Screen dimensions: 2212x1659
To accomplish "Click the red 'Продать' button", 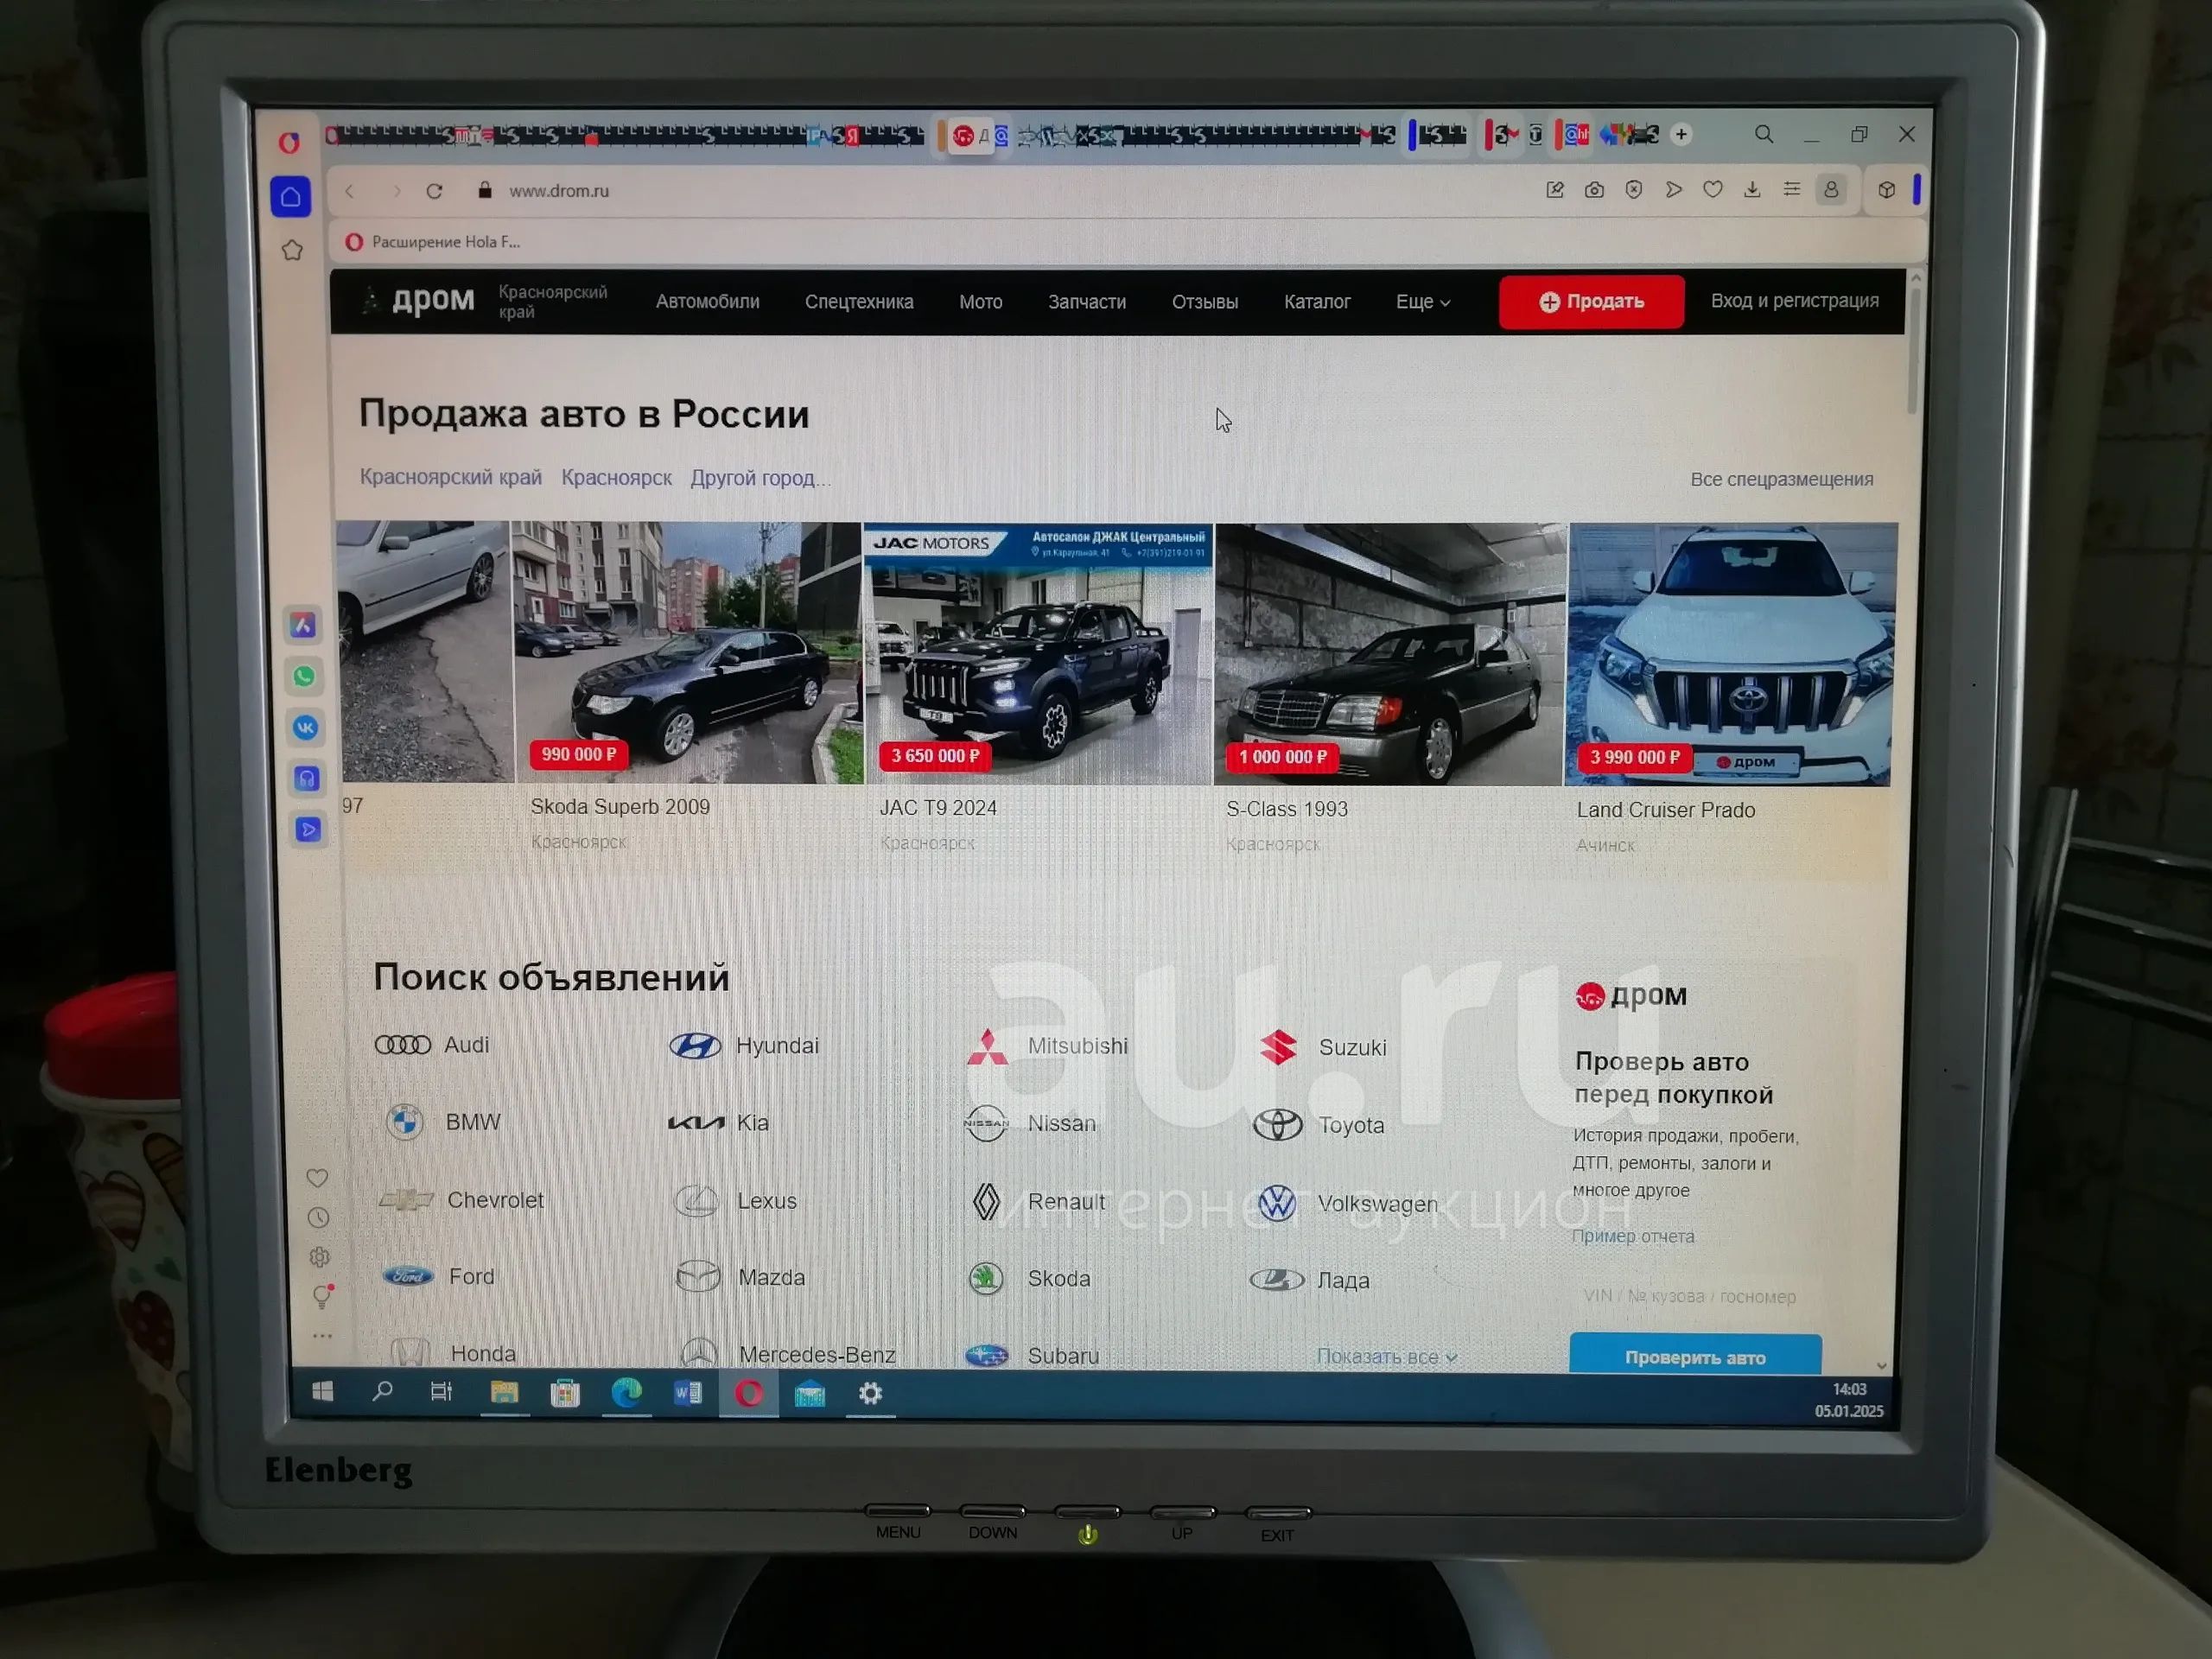I will point(1591,302).
